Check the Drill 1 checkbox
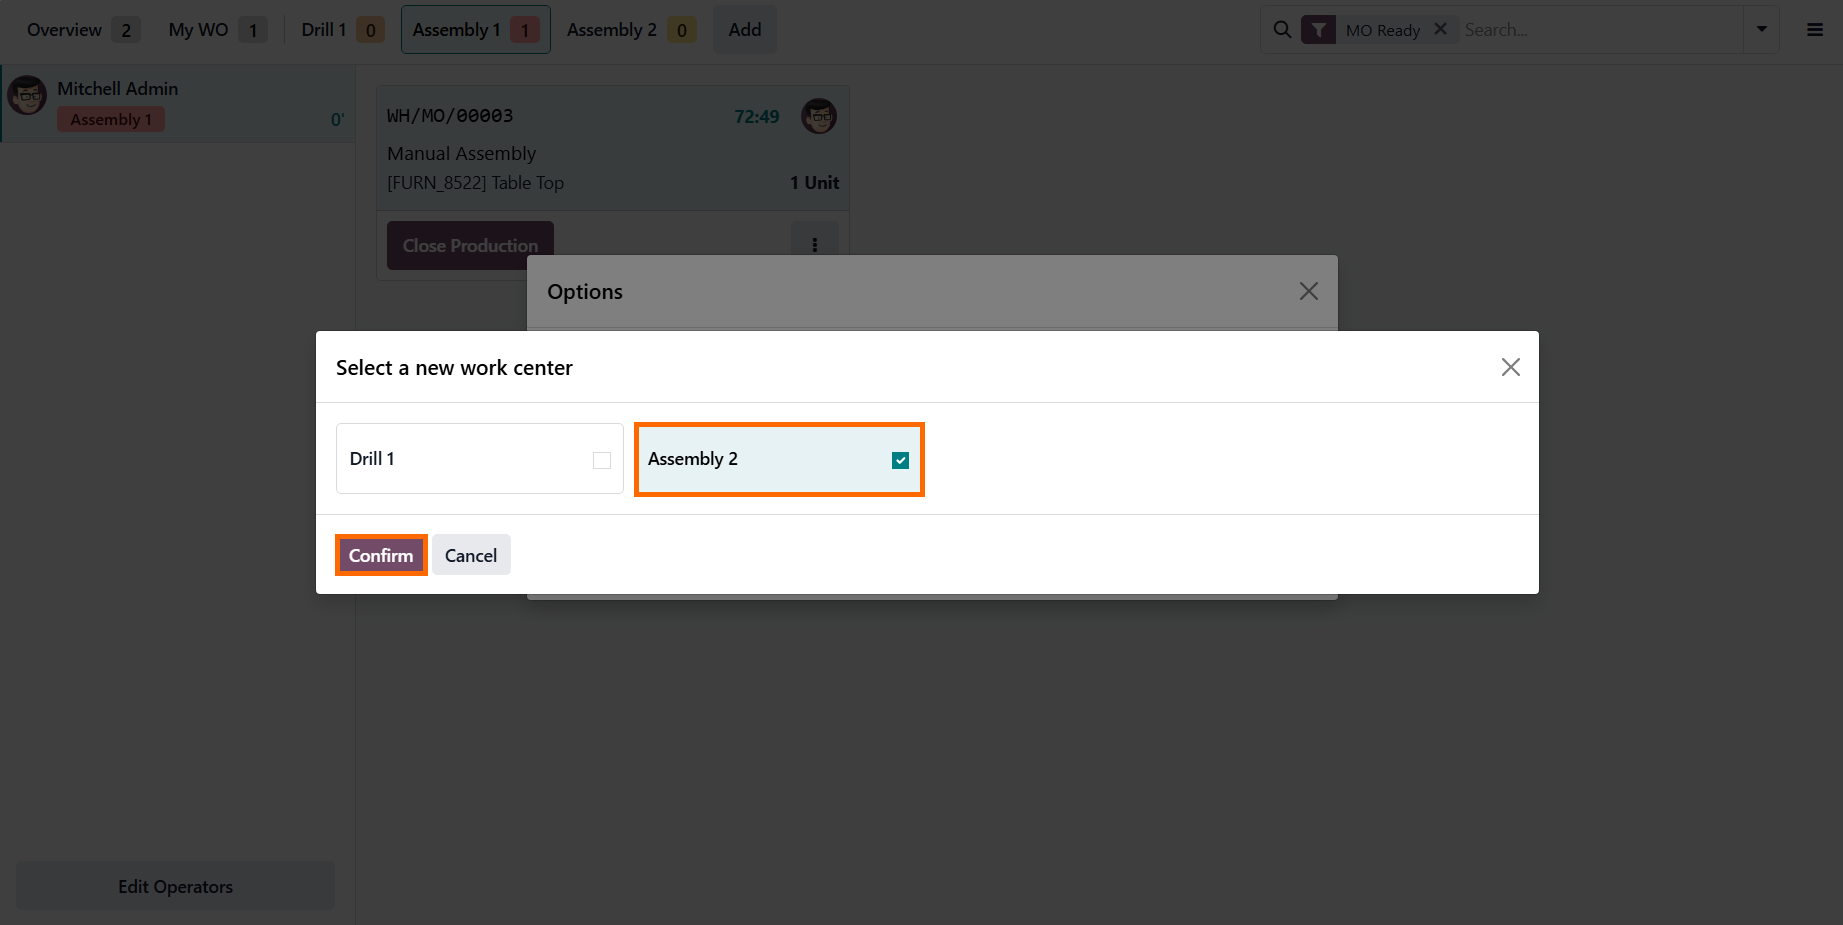Image resolution: width=1843 pixels, height=925 pixels. (602, 460)
